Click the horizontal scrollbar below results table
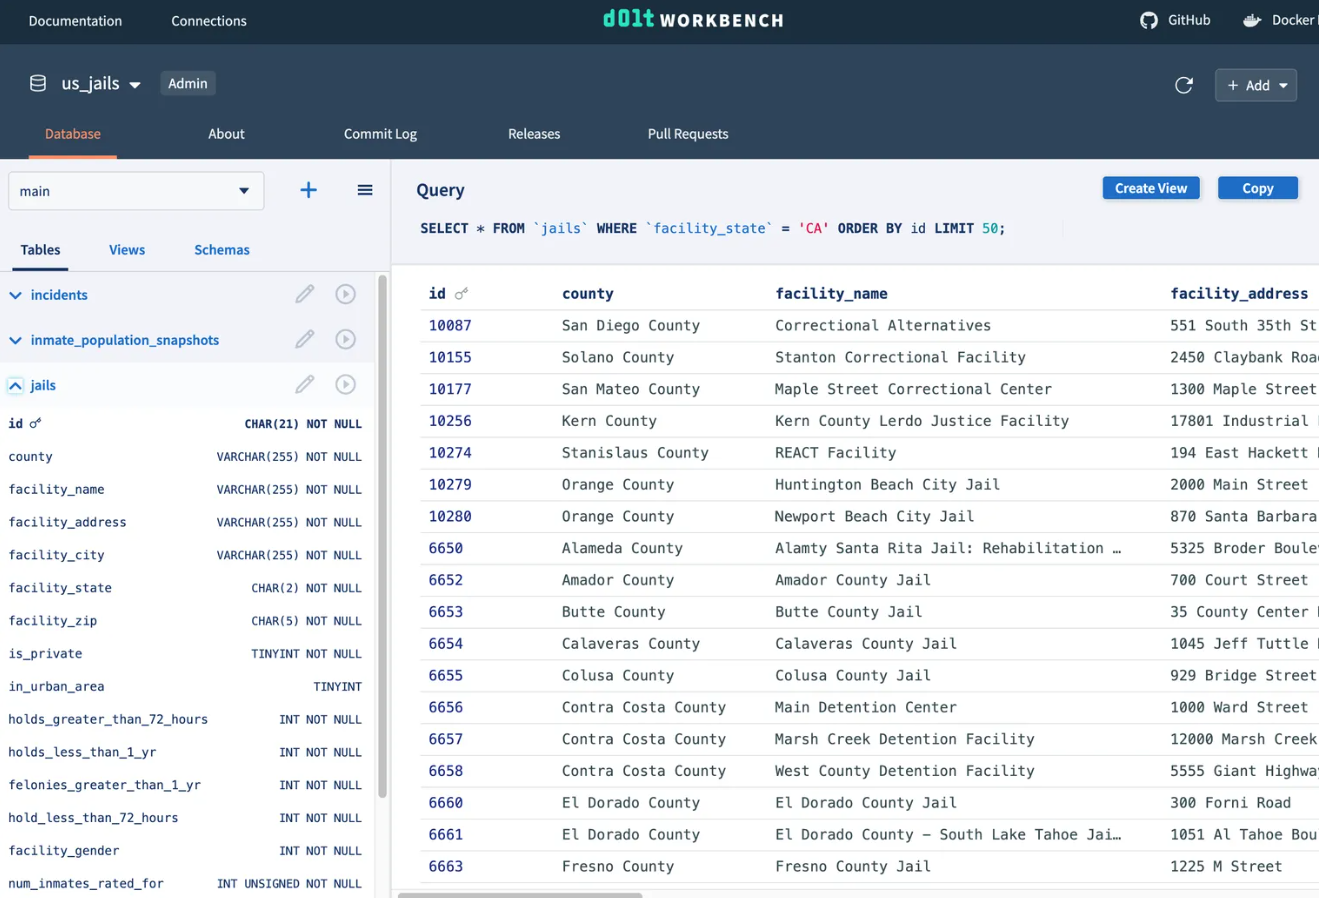 click(520, 894)
